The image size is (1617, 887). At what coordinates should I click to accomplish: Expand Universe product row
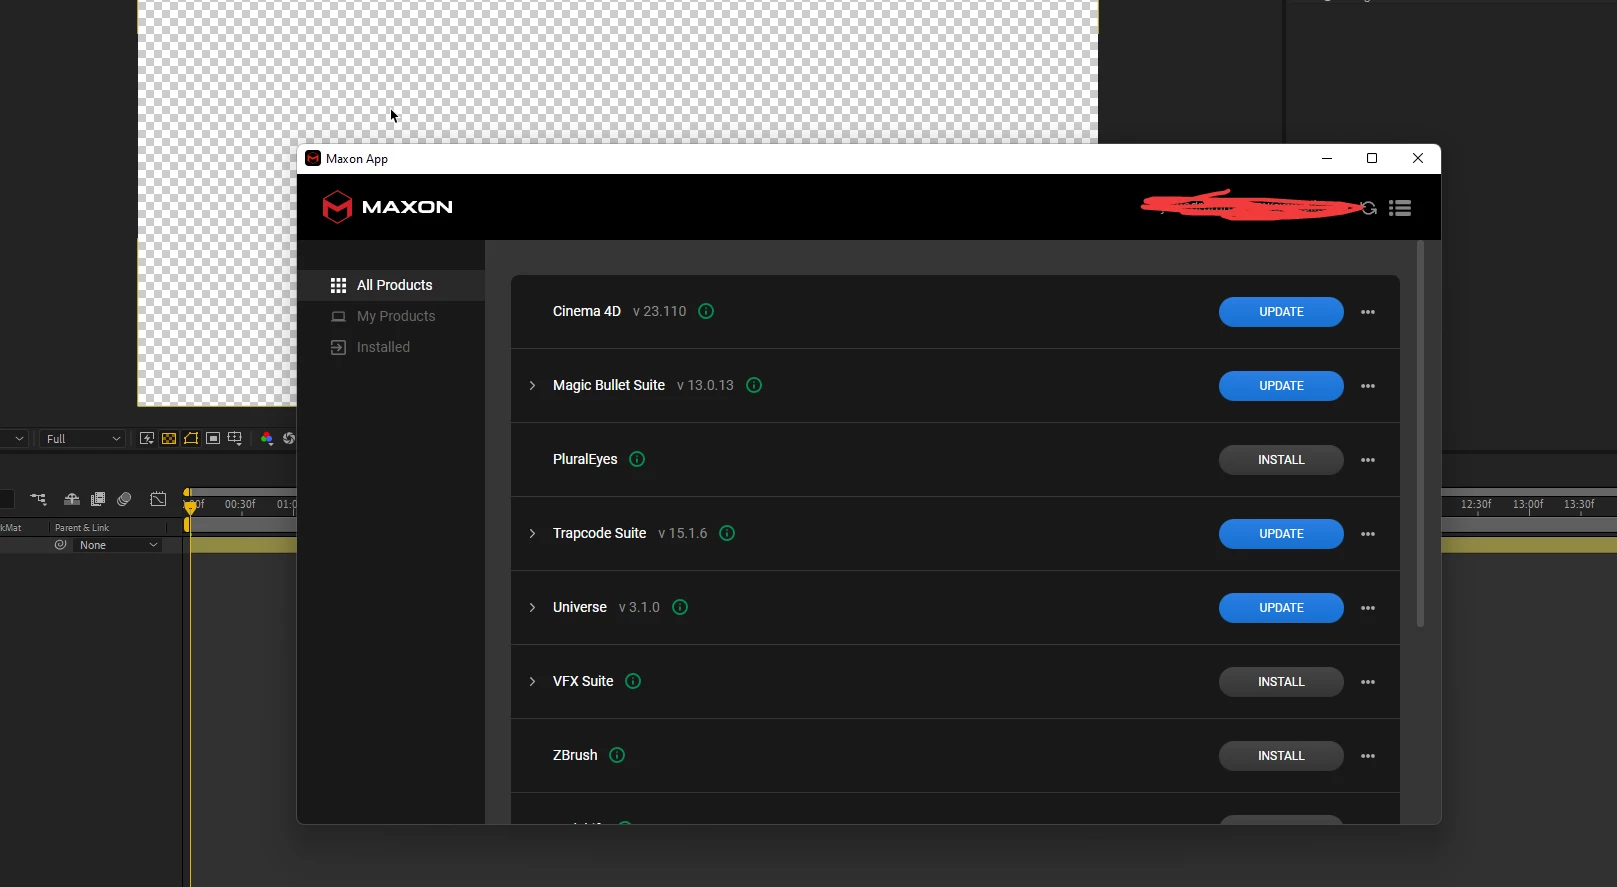(x=532, y=607)
